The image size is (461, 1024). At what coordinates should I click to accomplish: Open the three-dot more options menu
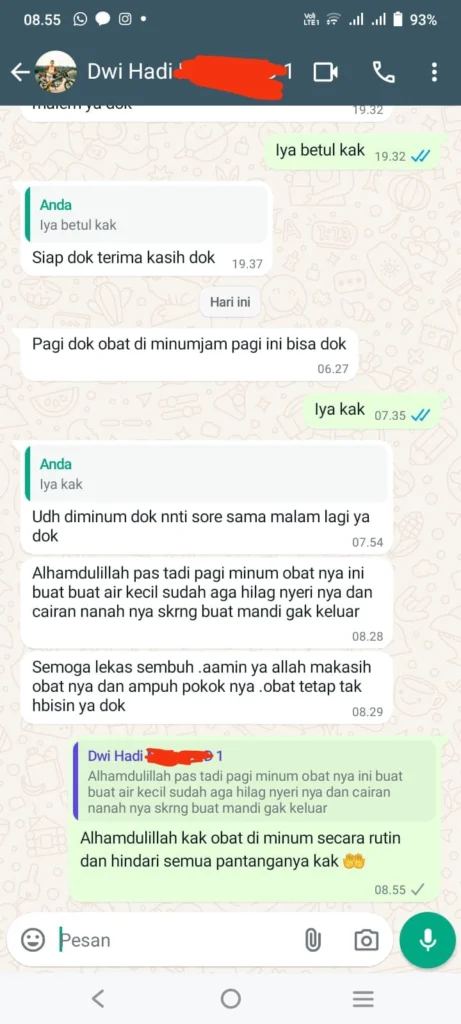click(434, 72)
